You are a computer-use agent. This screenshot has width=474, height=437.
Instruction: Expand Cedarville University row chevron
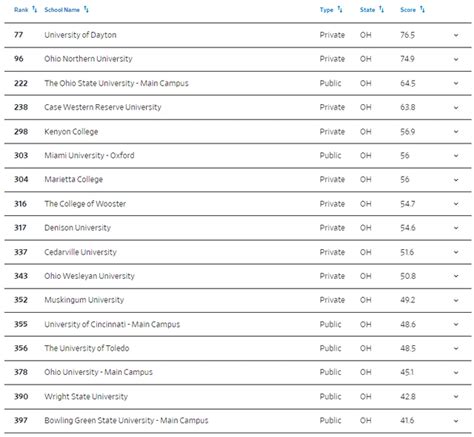(x=456, y=252)
